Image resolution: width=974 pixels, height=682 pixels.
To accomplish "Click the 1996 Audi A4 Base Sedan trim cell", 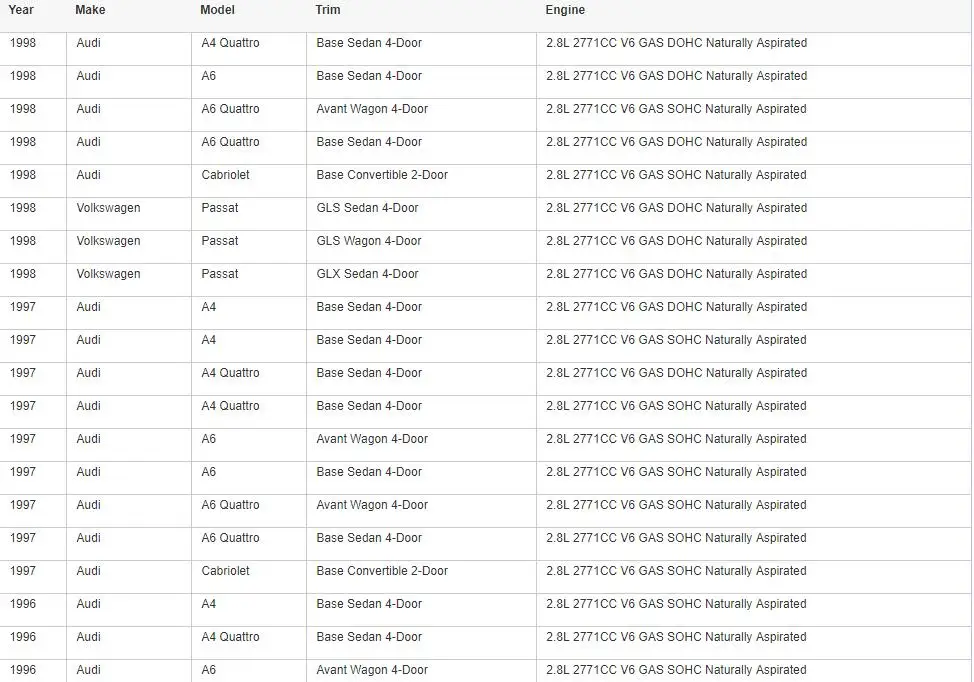I will (x=421, y=609).
